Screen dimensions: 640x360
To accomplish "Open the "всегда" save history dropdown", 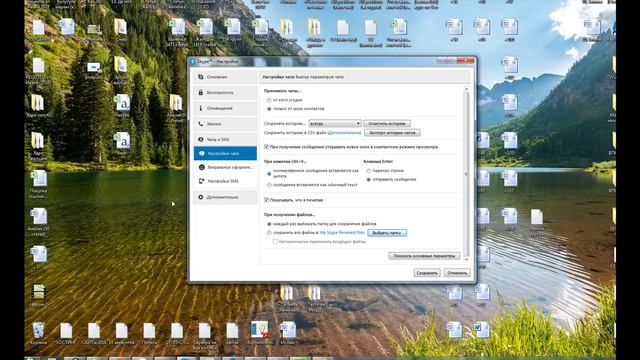I will click(x=335, y=123).
